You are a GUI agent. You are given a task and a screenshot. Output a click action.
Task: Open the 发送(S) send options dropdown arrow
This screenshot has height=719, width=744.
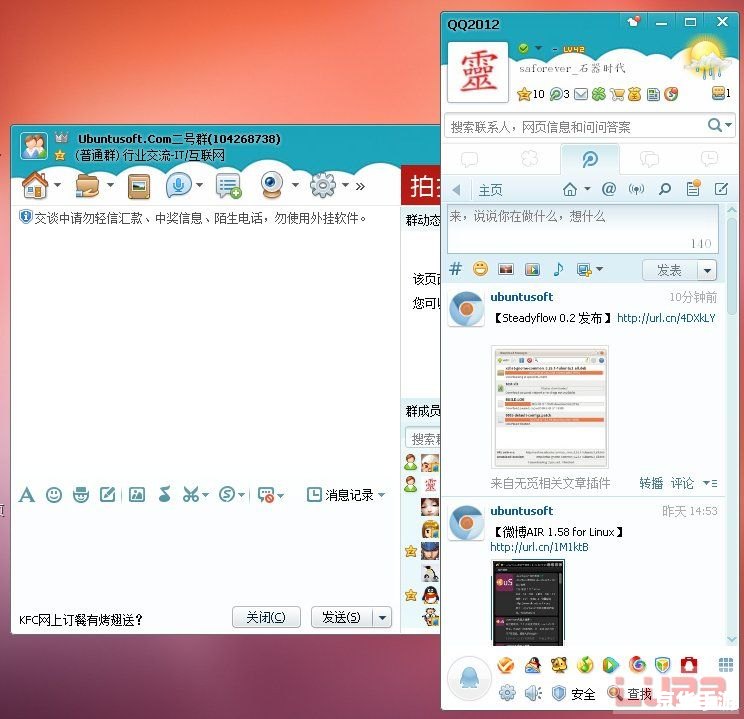pos(382,617)
